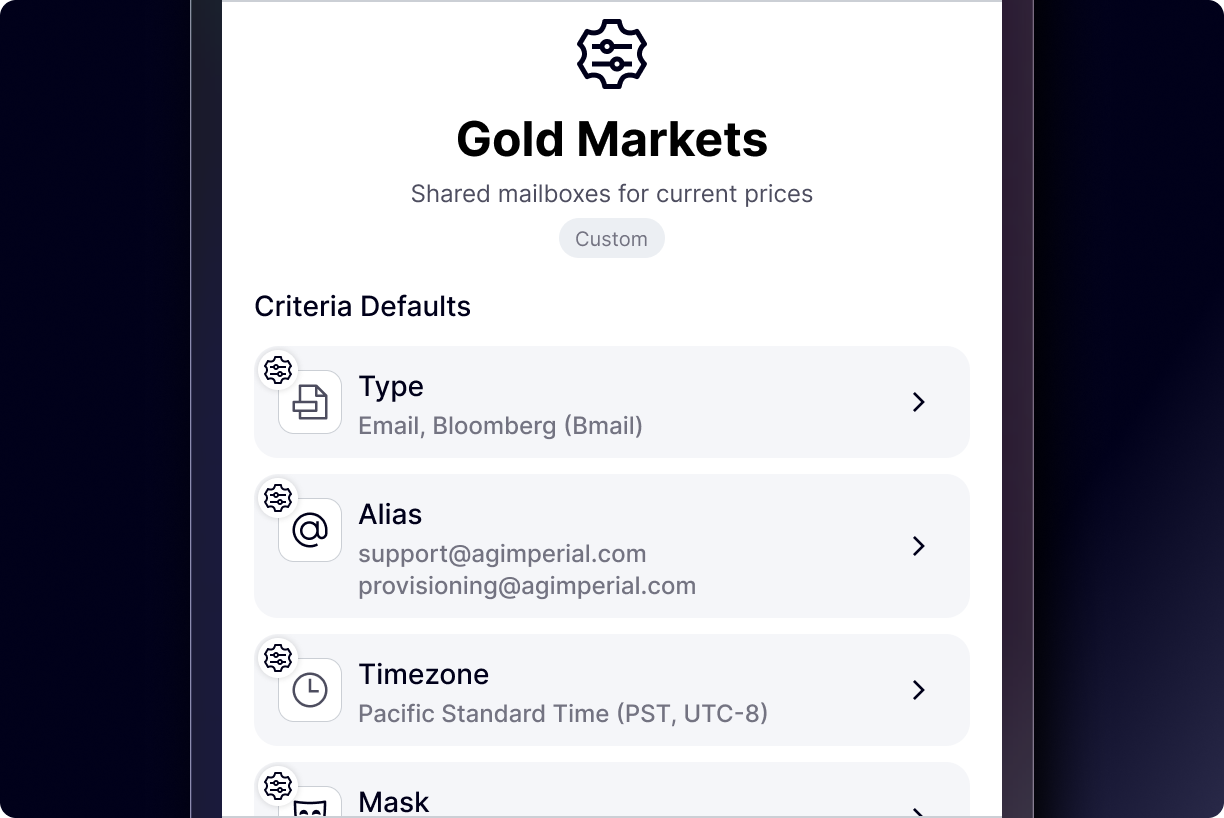Click the provisioning@agimperial.com alias
This screenshot has width=1224, height=818.
(527, 586)
